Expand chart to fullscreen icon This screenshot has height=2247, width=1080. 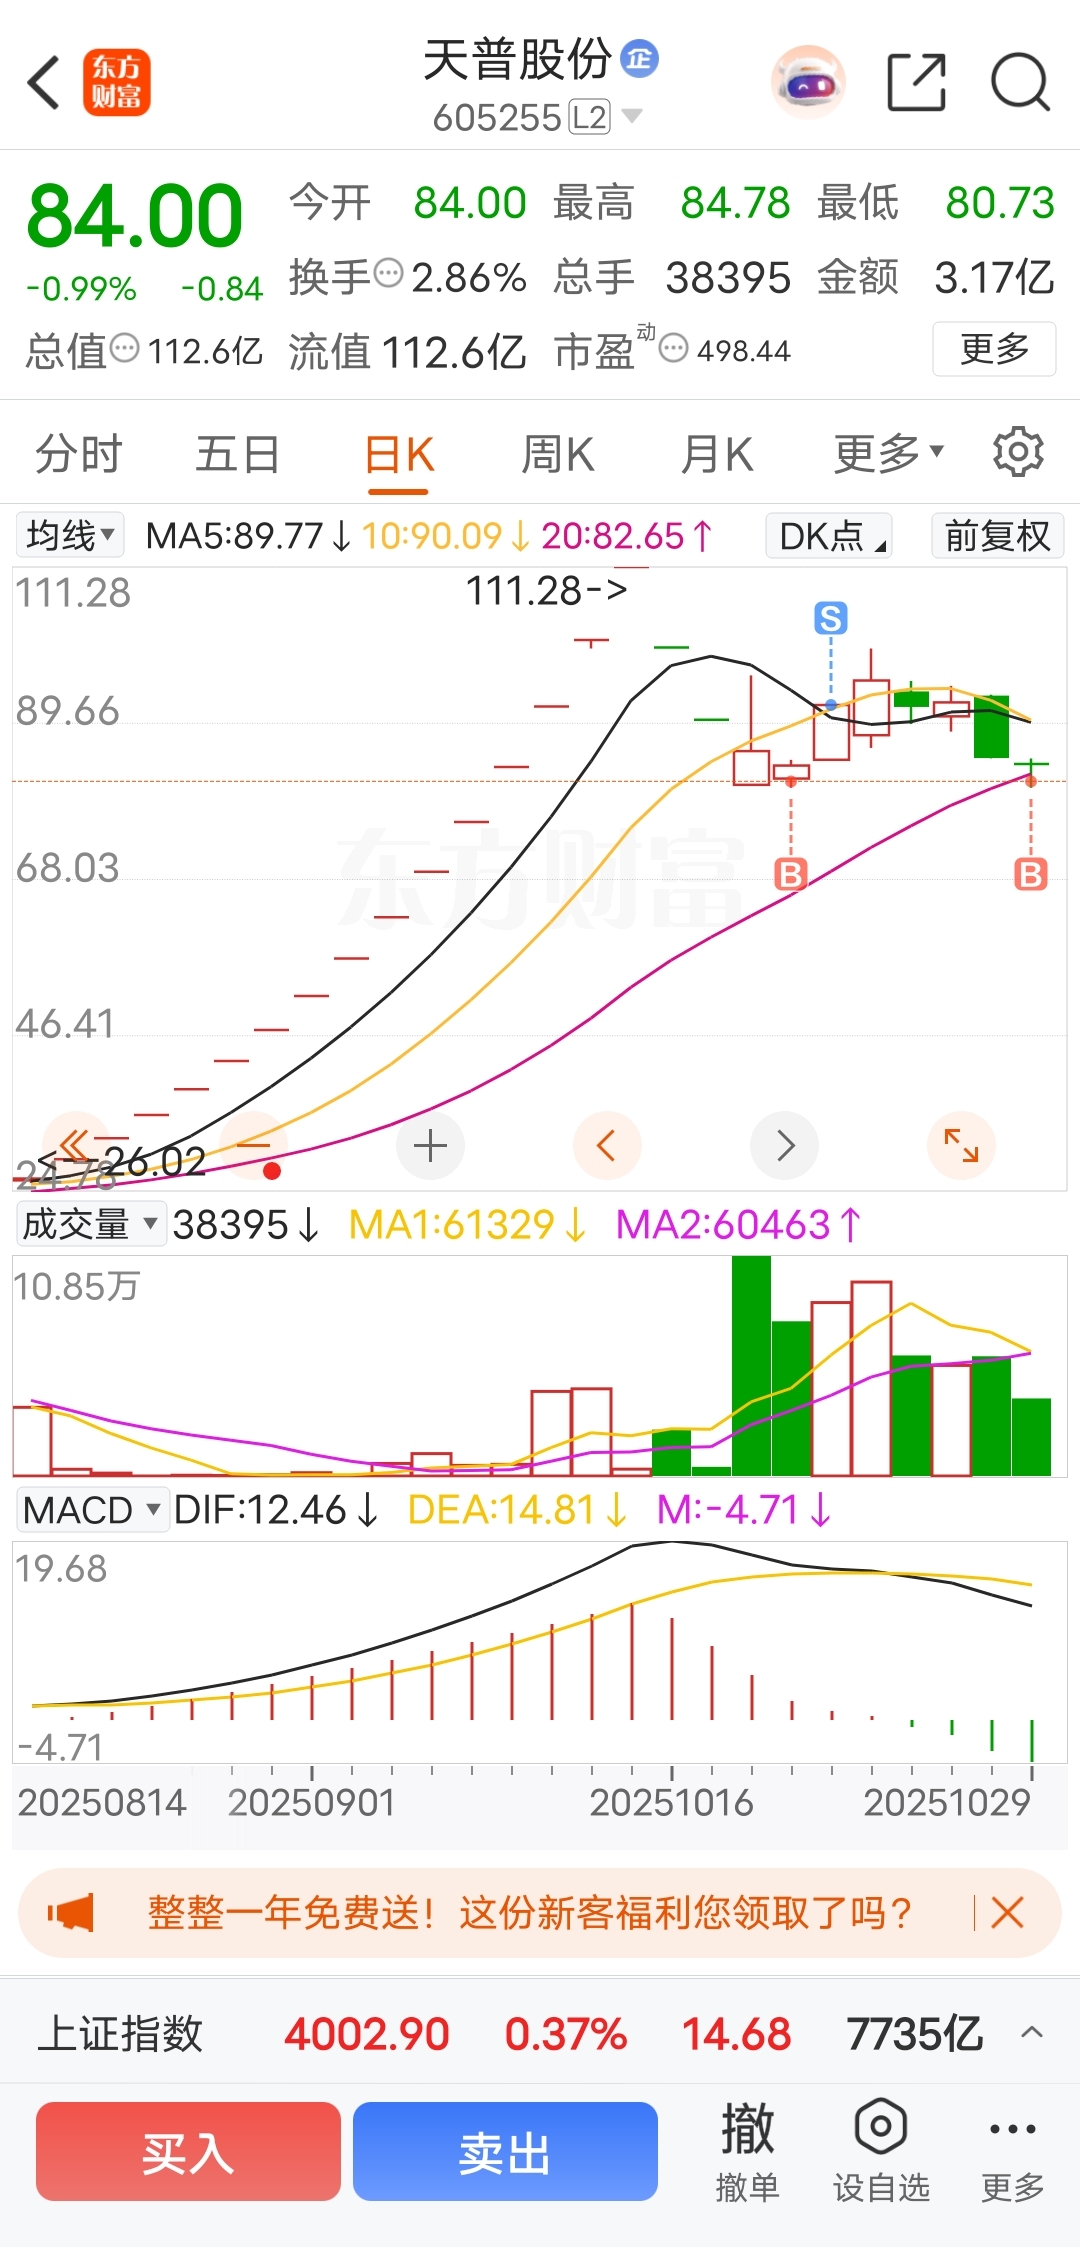pos(961,1145)
